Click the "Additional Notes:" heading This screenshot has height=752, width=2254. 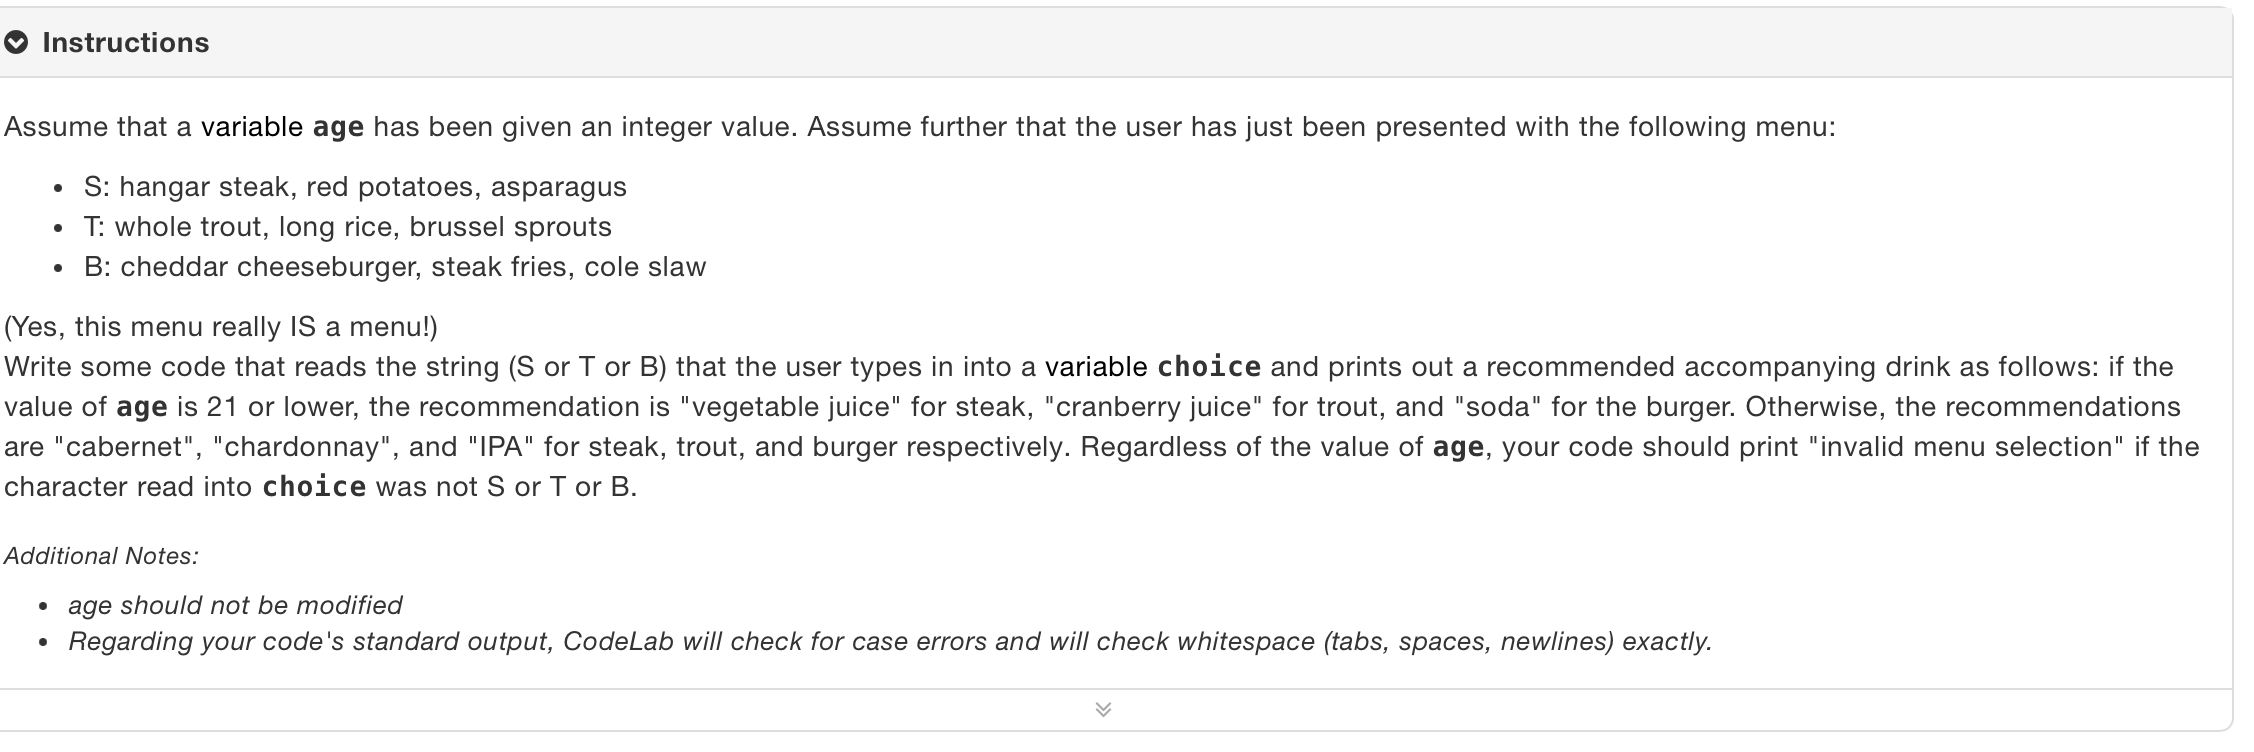pyautogui.click(x=101, y=556)
